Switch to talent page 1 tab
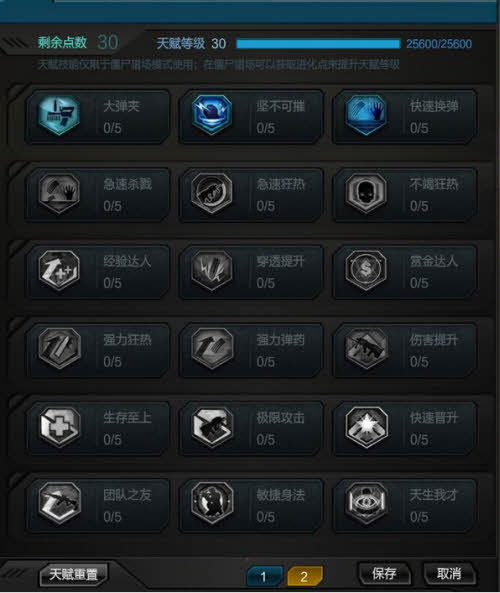The image size is (500, 593). click(264, 576)
